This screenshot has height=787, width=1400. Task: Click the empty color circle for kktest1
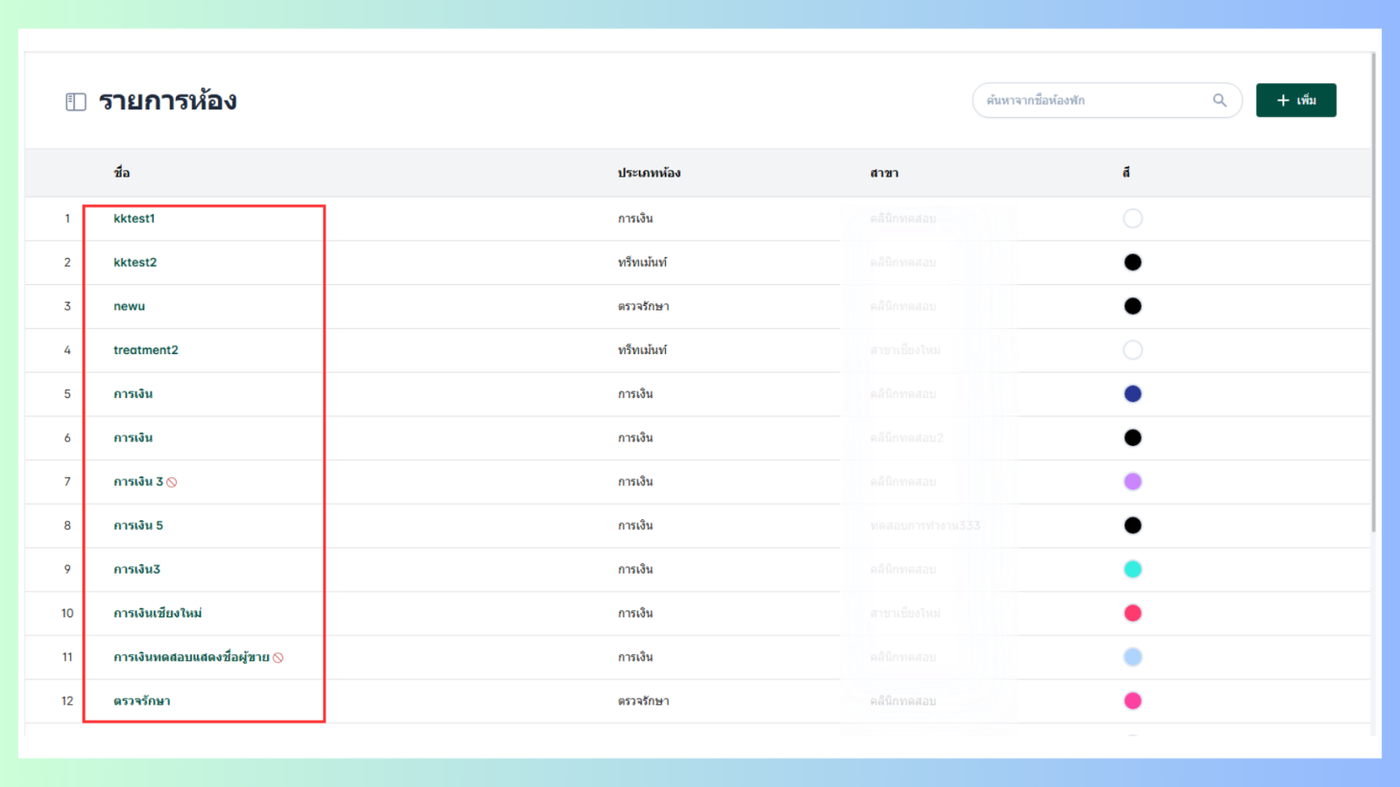coord(1132,218)
